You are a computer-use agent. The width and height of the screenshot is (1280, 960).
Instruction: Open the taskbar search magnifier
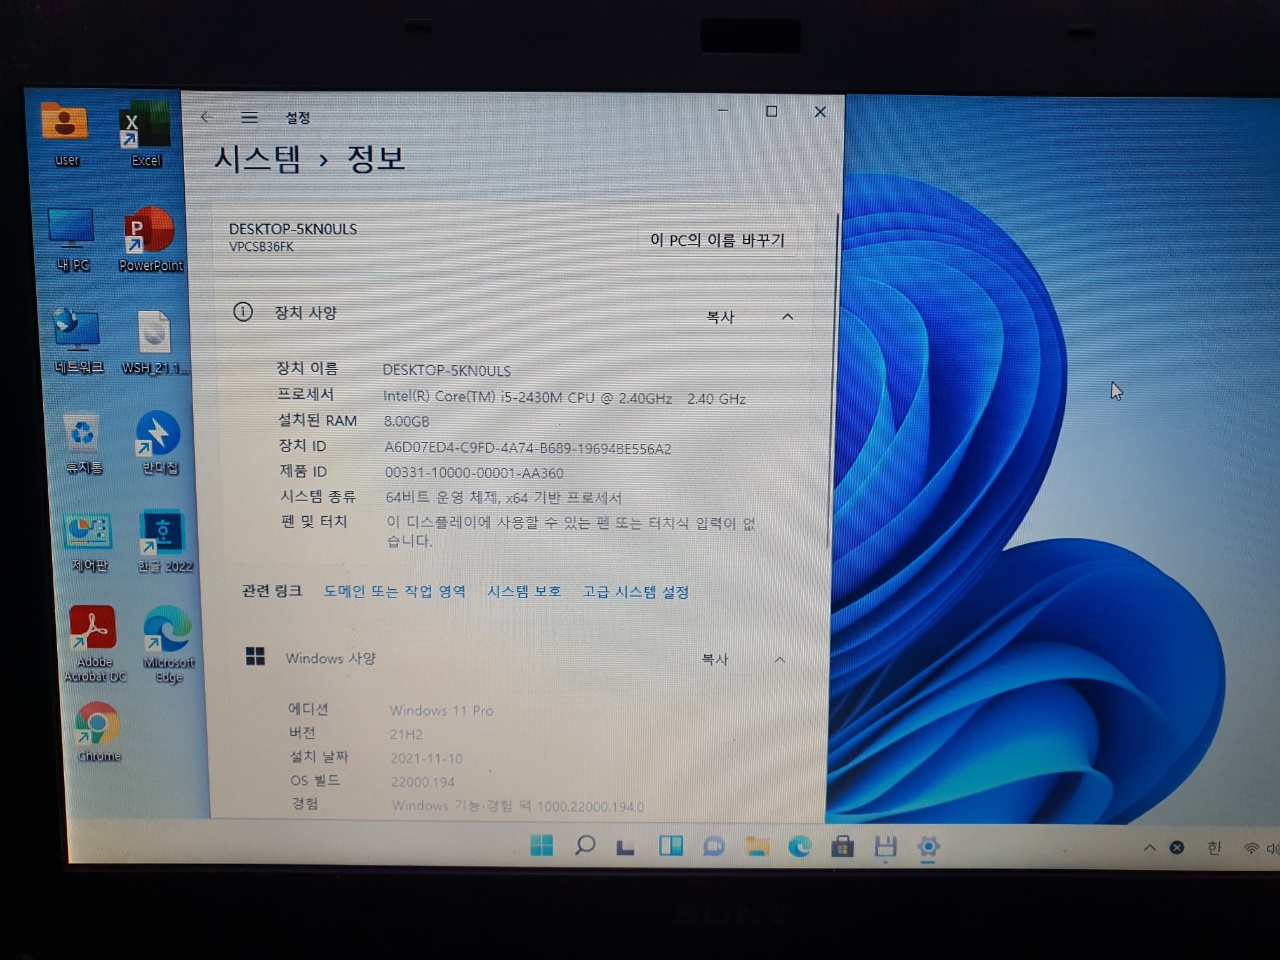point(585,846)
